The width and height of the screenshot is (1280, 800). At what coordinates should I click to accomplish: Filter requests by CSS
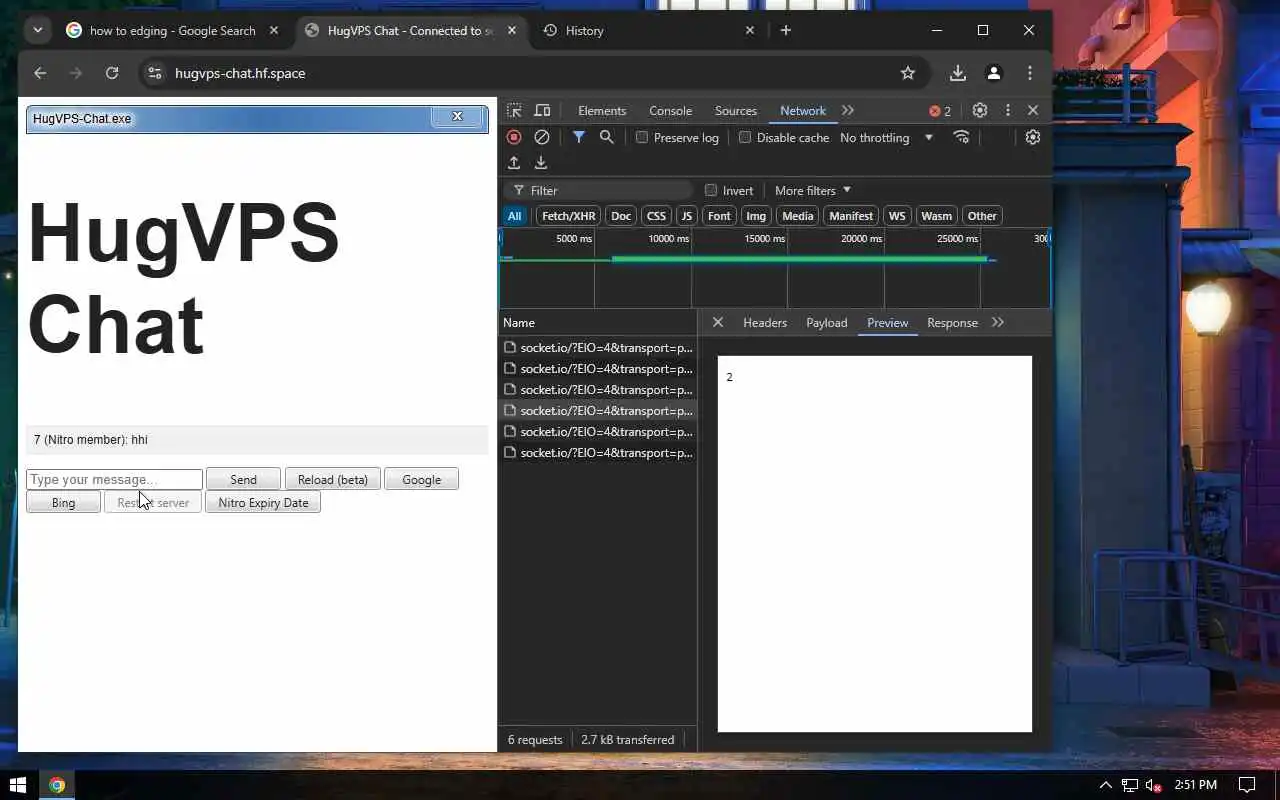tap(656, 216)
